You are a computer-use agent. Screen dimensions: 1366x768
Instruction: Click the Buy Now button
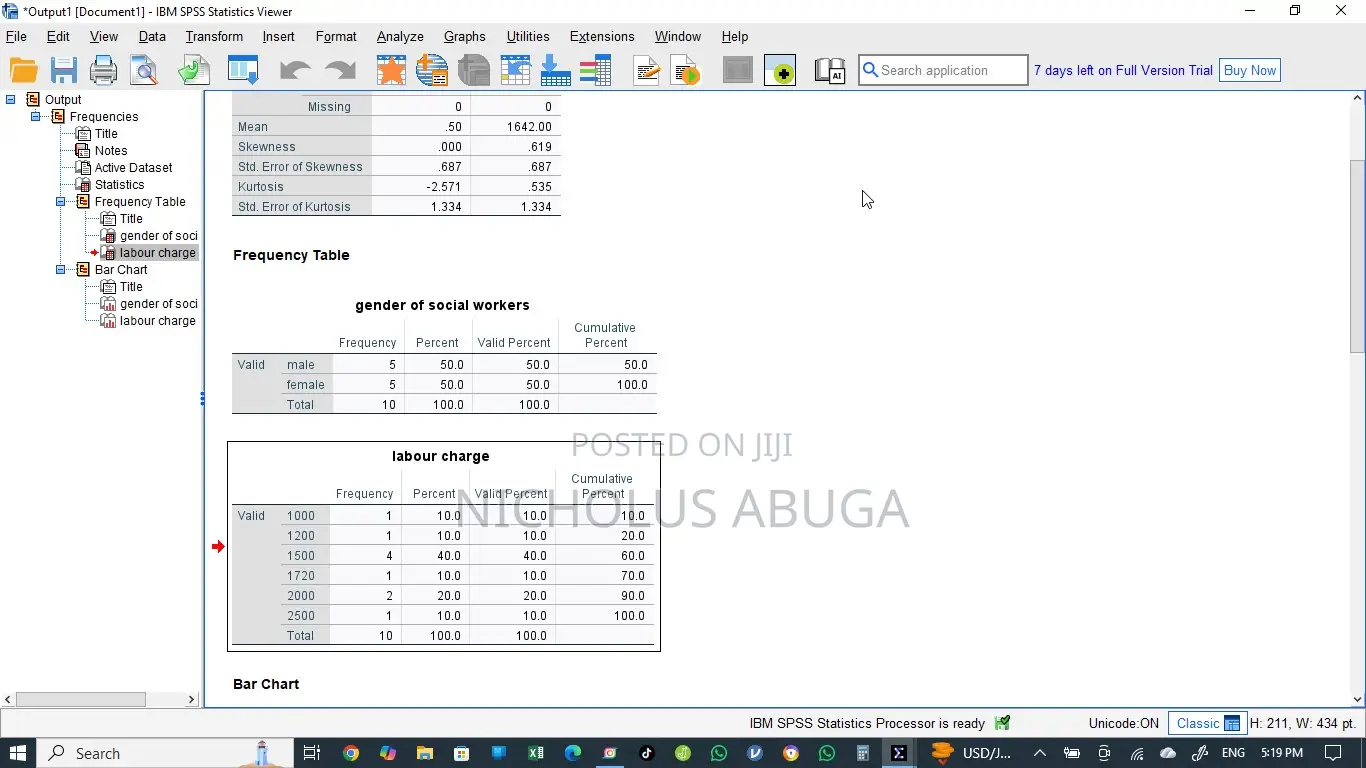click(1250, 70)
